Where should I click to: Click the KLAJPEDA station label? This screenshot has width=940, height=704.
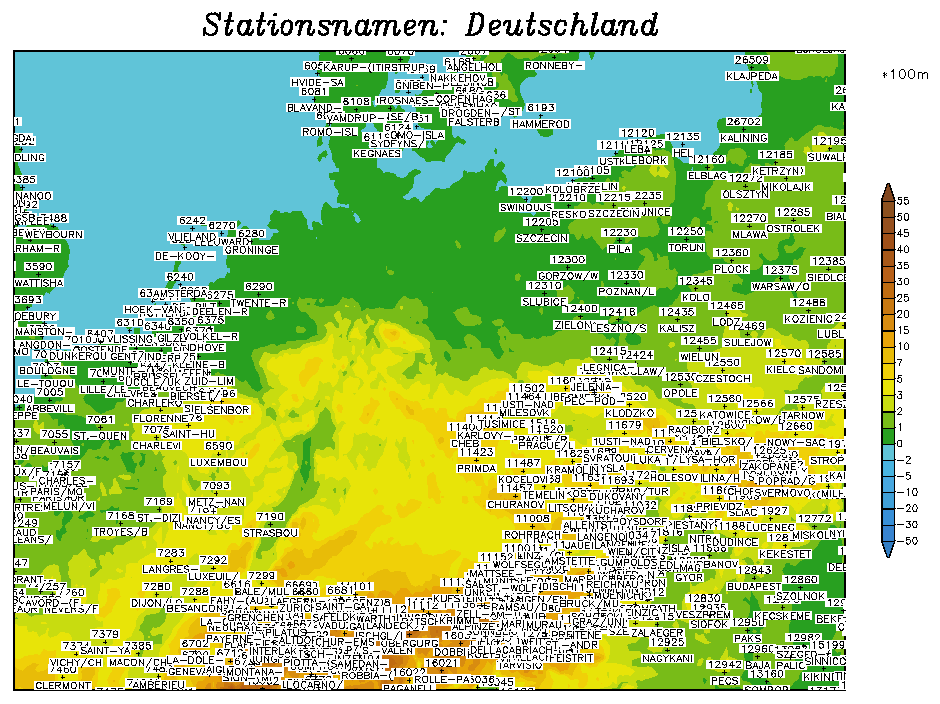coord(751,75)
